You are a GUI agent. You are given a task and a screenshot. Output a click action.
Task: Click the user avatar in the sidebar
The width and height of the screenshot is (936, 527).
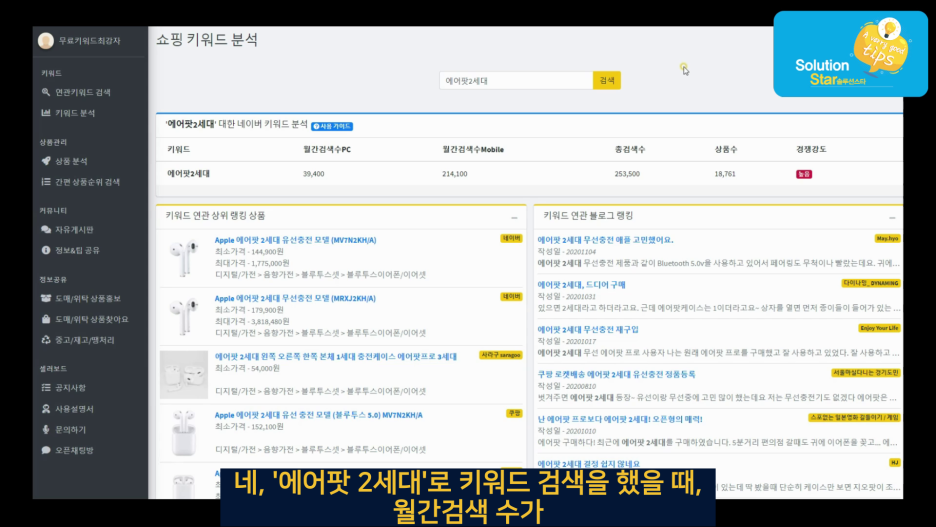click(x=46, y=41)
